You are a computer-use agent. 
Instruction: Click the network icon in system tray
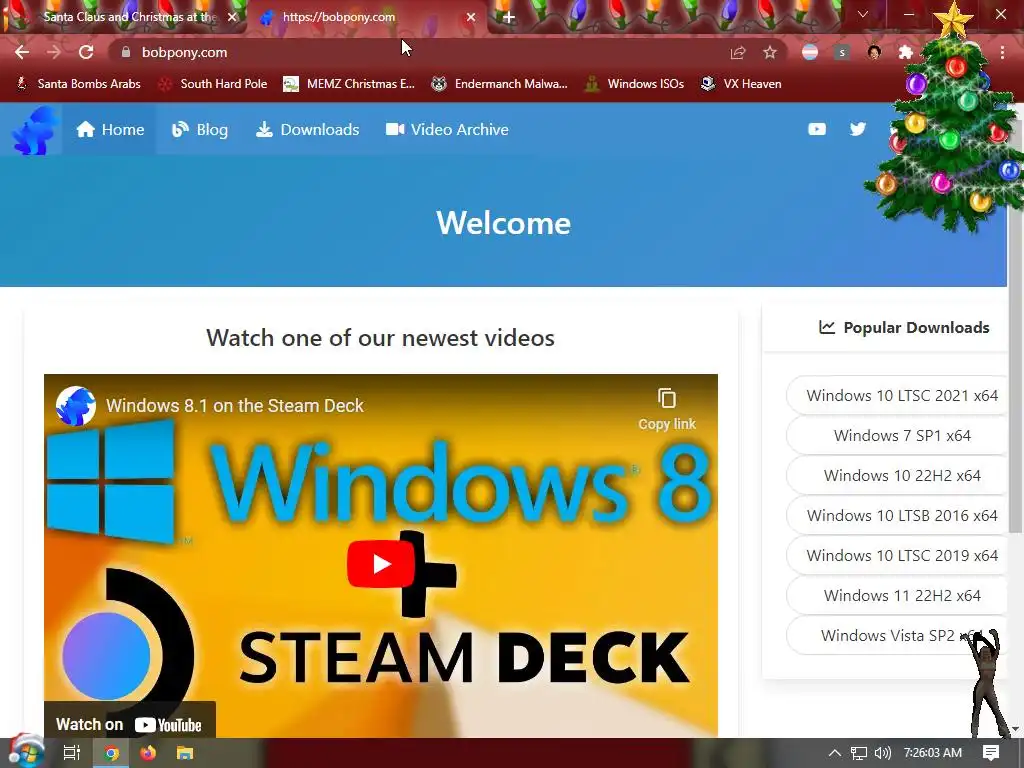pos(859,753)
